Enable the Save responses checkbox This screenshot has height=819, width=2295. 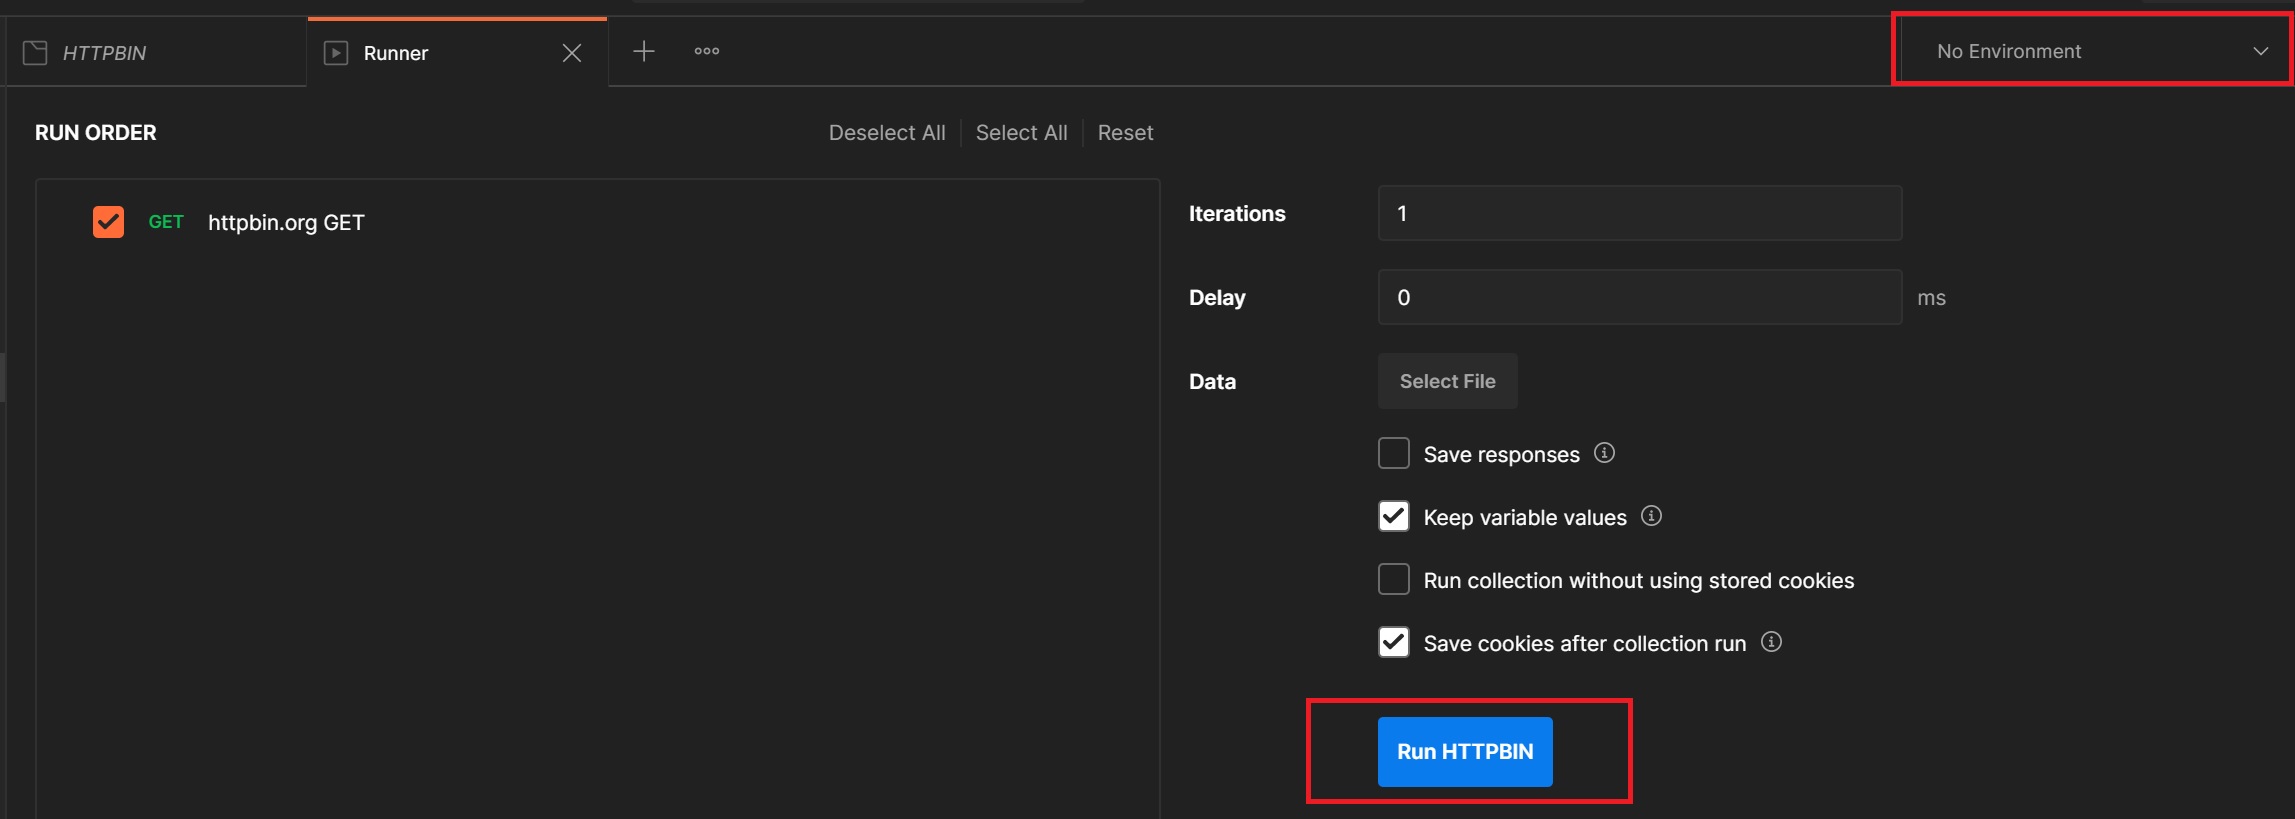1393,454
